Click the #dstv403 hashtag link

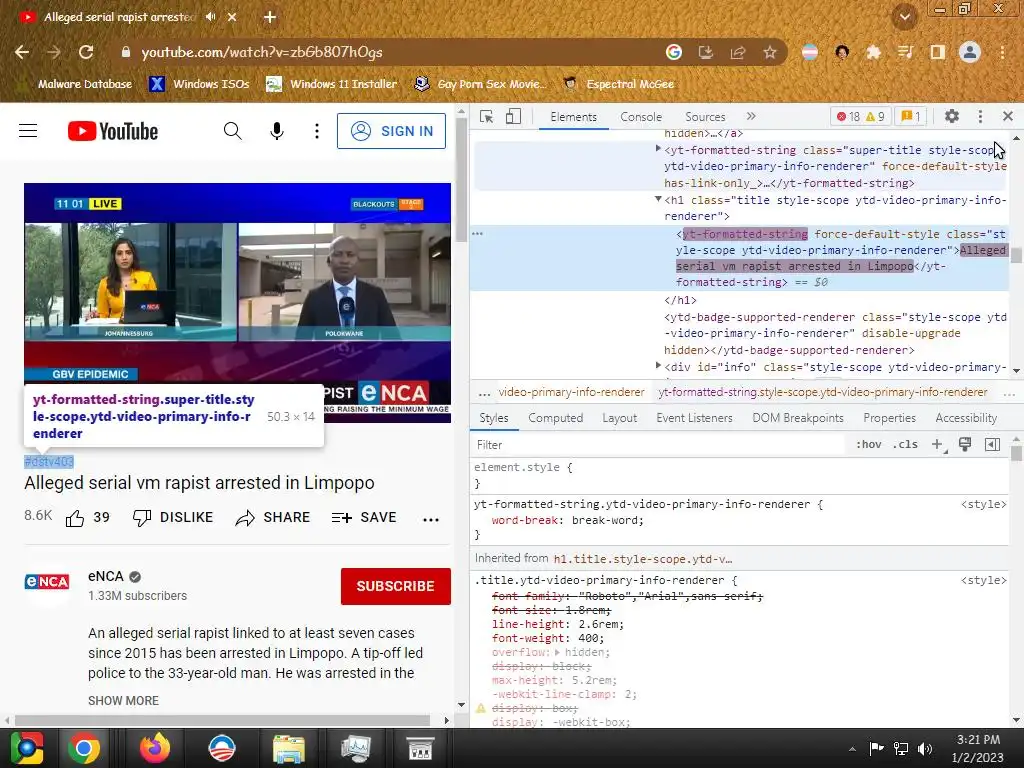pos(49,462)
